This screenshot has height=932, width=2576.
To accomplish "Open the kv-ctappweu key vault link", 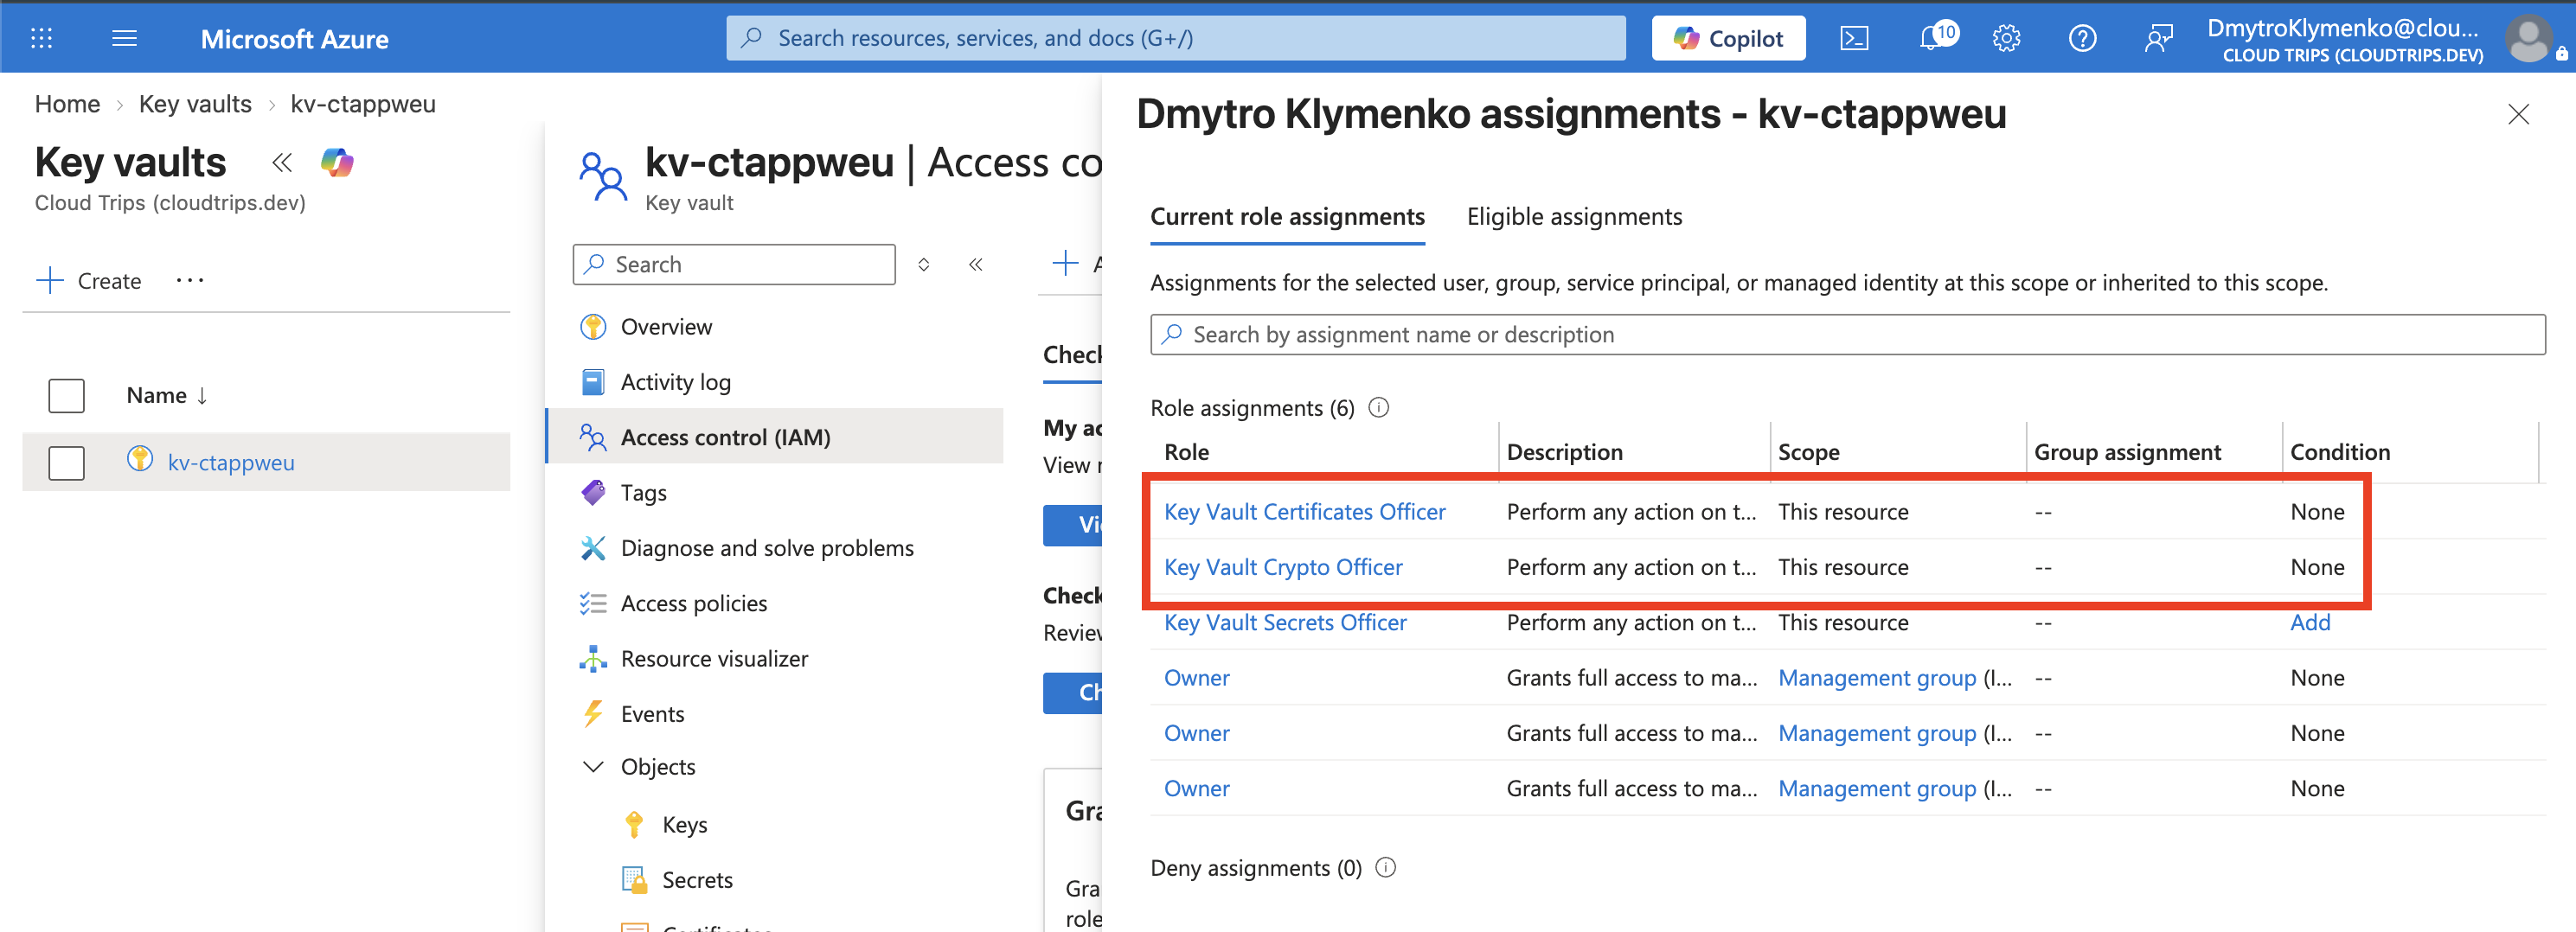I will (231, 463).
